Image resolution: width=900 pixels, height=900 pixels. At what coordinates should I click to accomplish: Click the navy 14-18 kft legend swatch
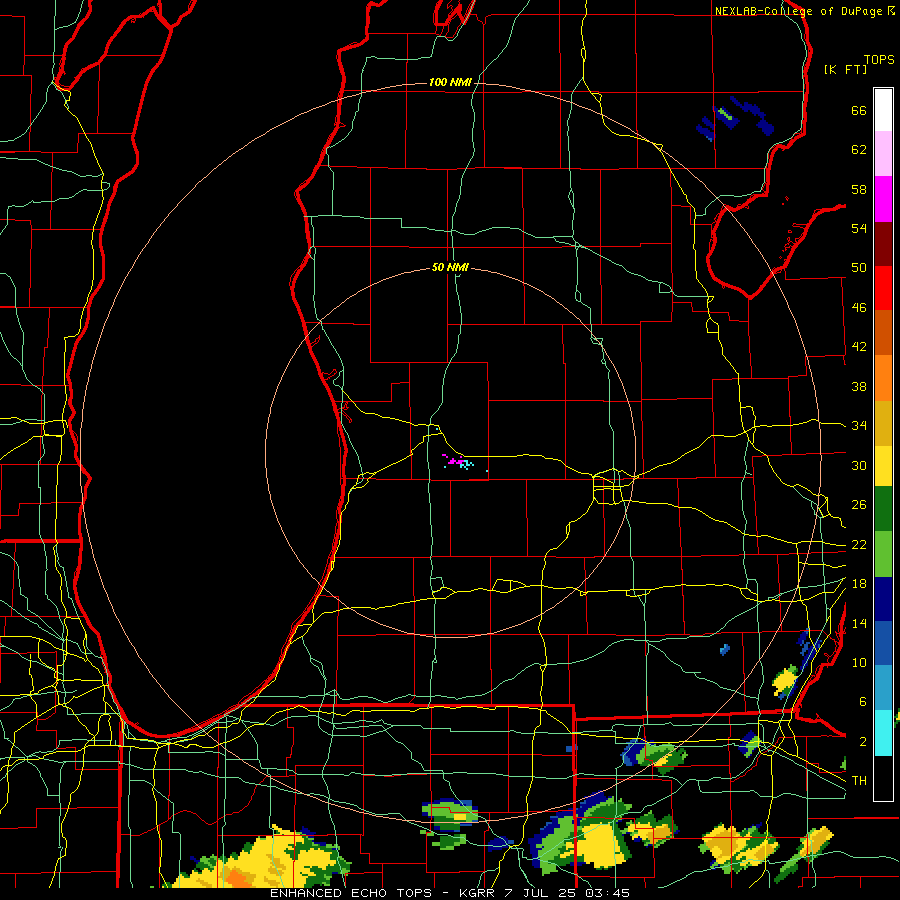[x=883, y=599]
